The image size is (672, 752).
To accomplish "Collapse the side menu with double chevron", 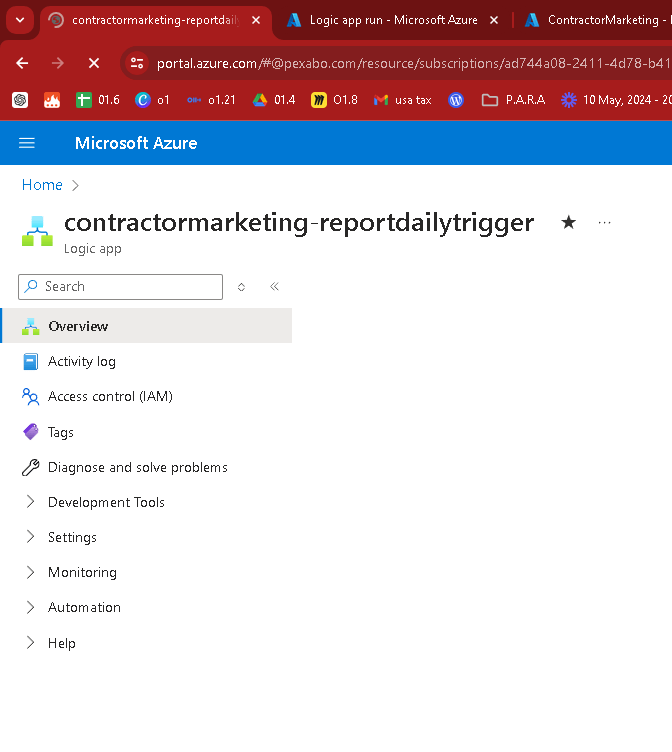I will (274, 286).
